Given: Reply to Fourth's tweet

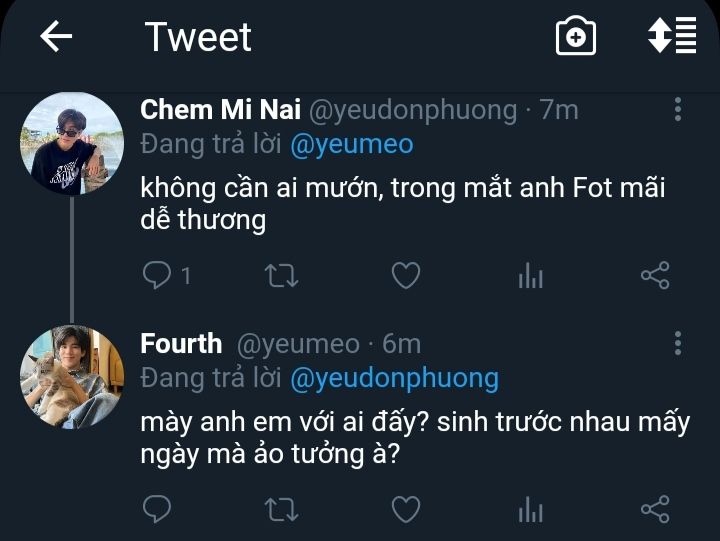Looking at the screenshot, I should [158, 510].
